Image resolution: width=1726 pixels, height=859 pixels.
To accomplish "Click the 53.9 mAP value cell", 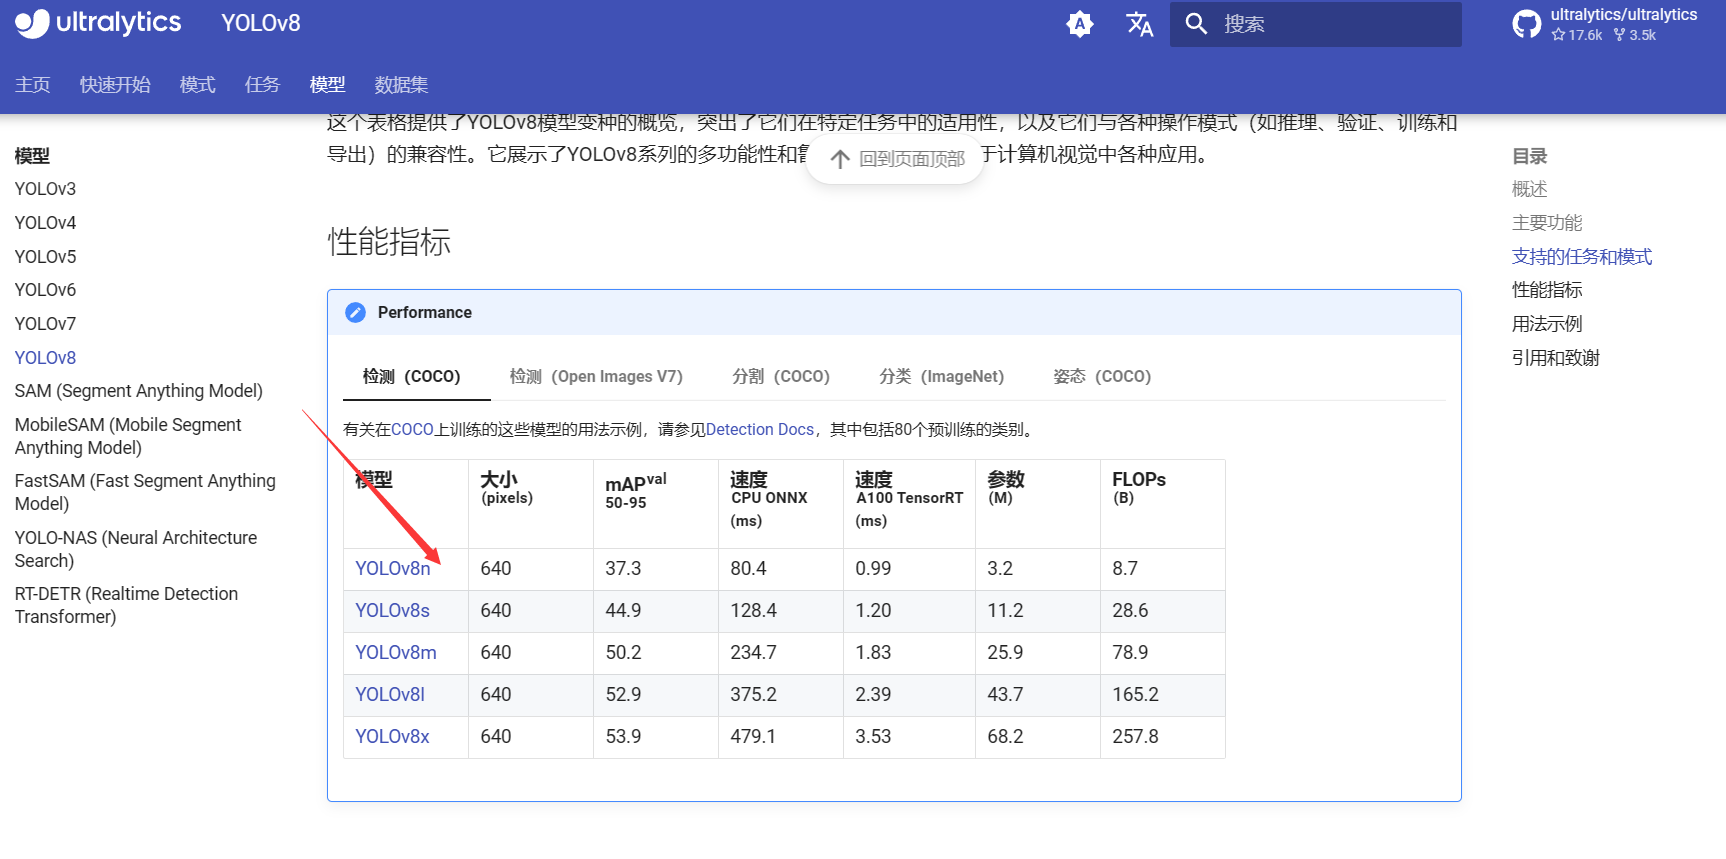I will [656, 737].
